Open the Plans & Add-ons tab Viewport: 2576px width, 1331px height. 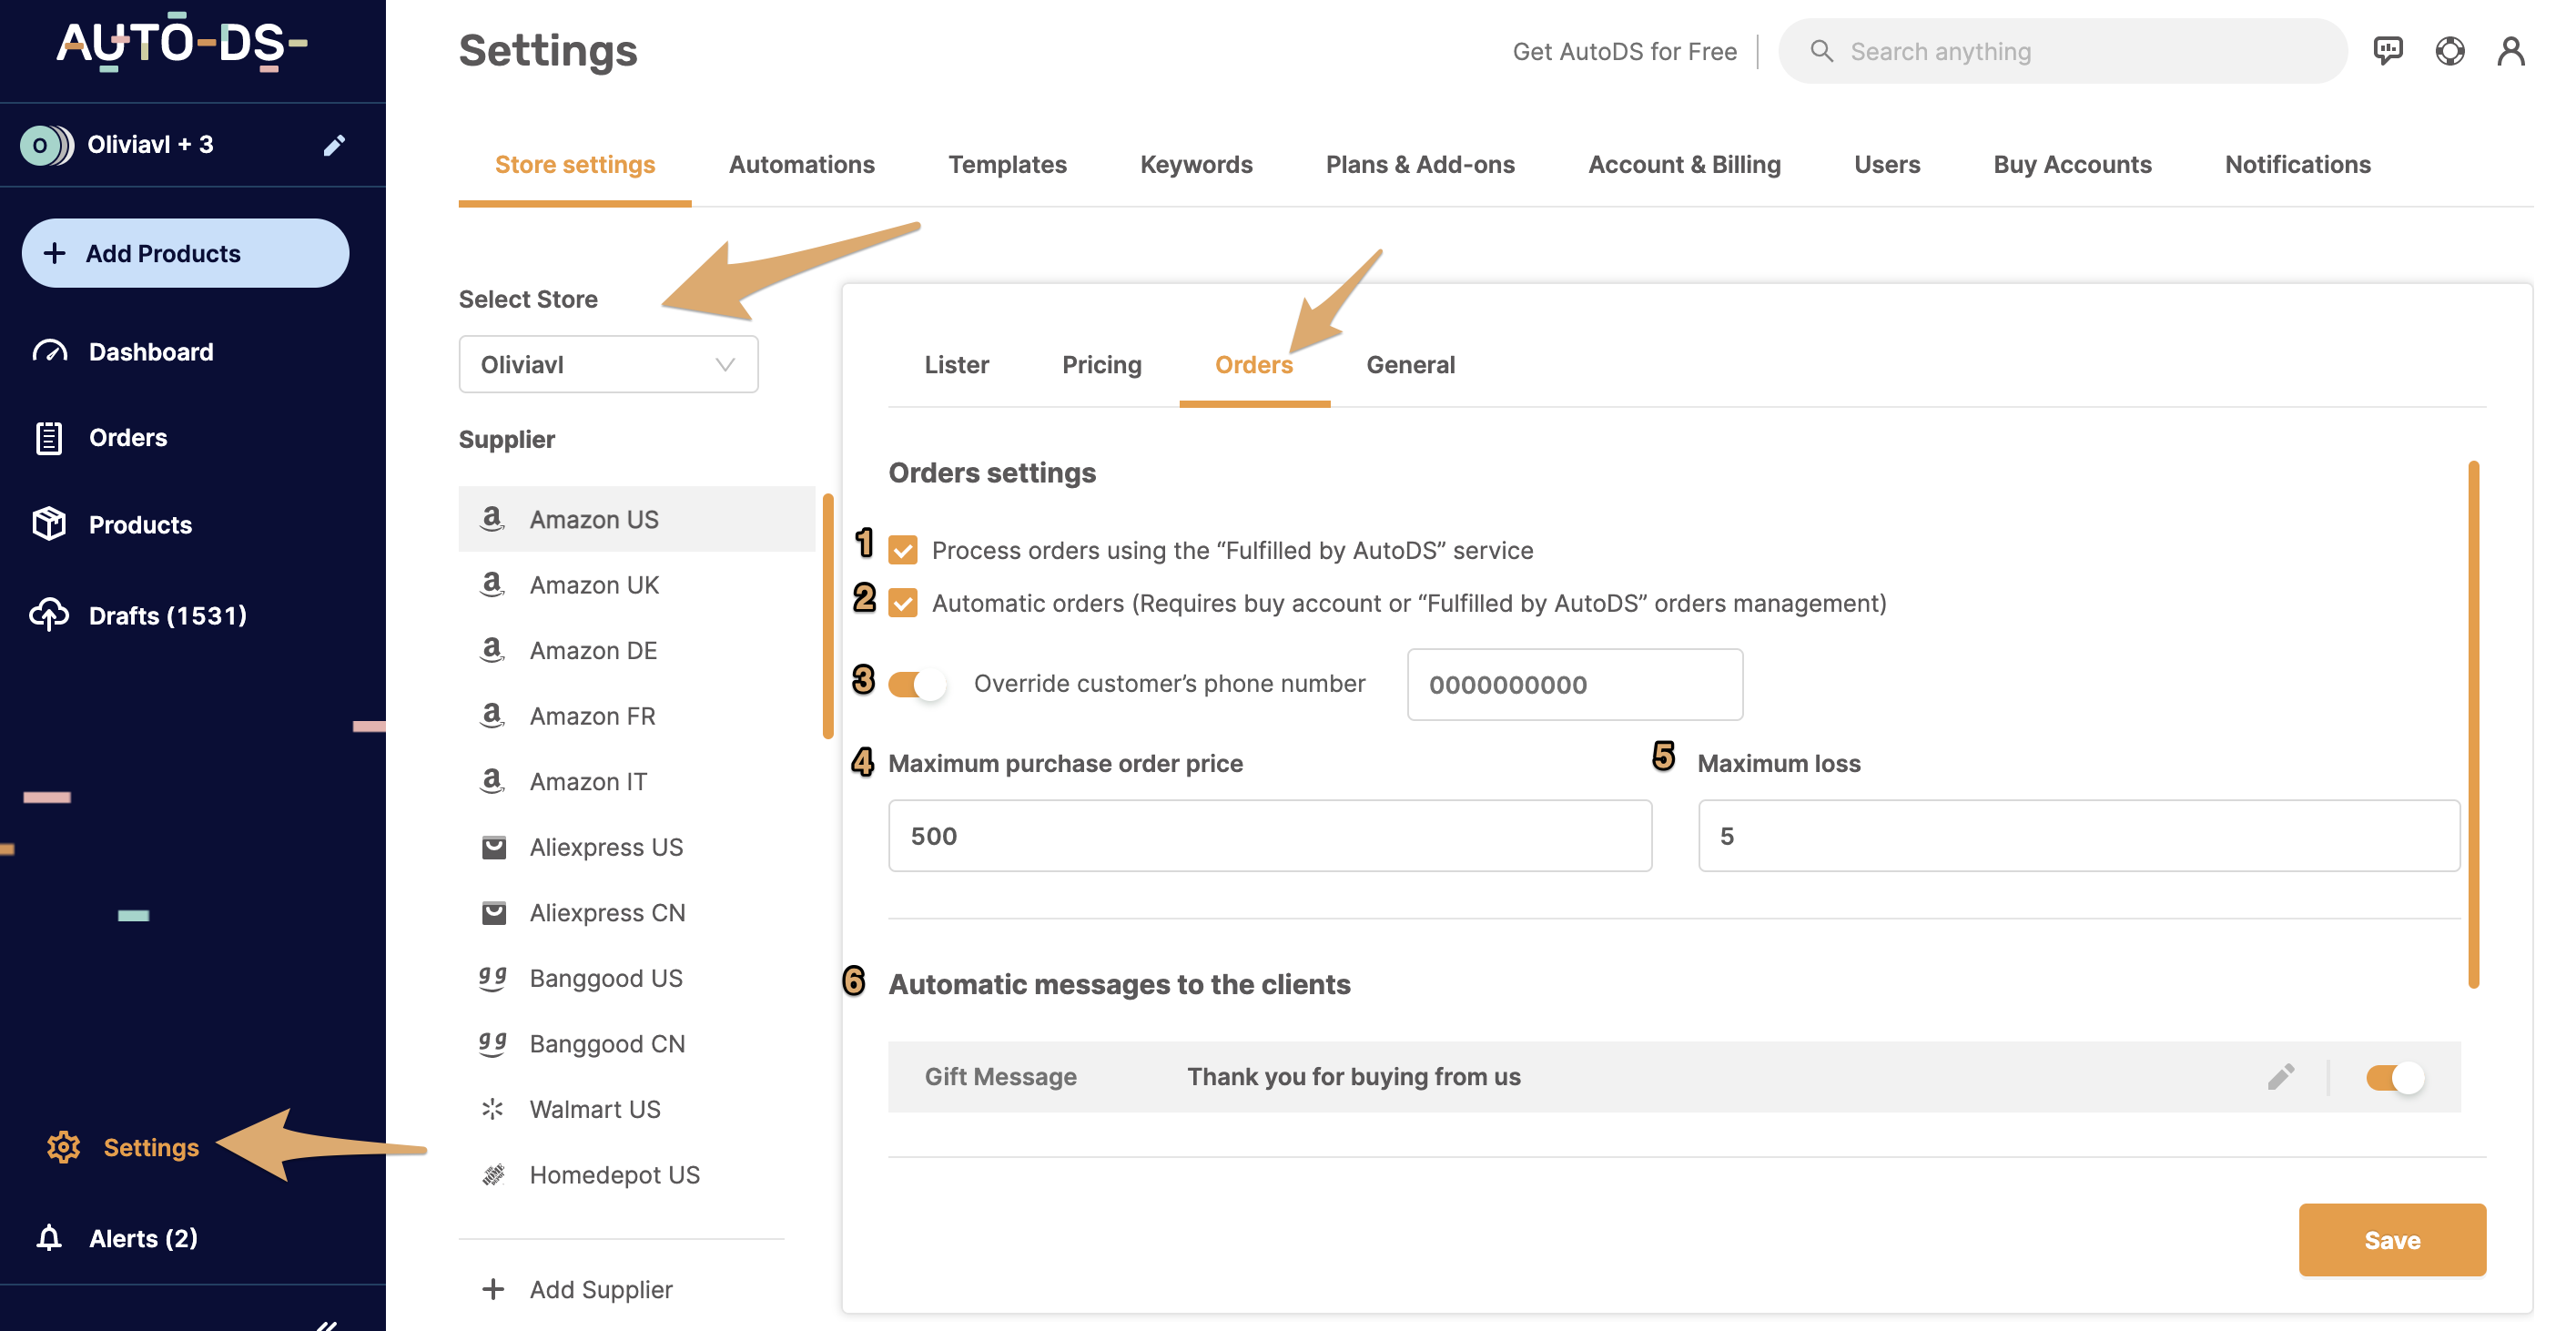coord(1420,165)
